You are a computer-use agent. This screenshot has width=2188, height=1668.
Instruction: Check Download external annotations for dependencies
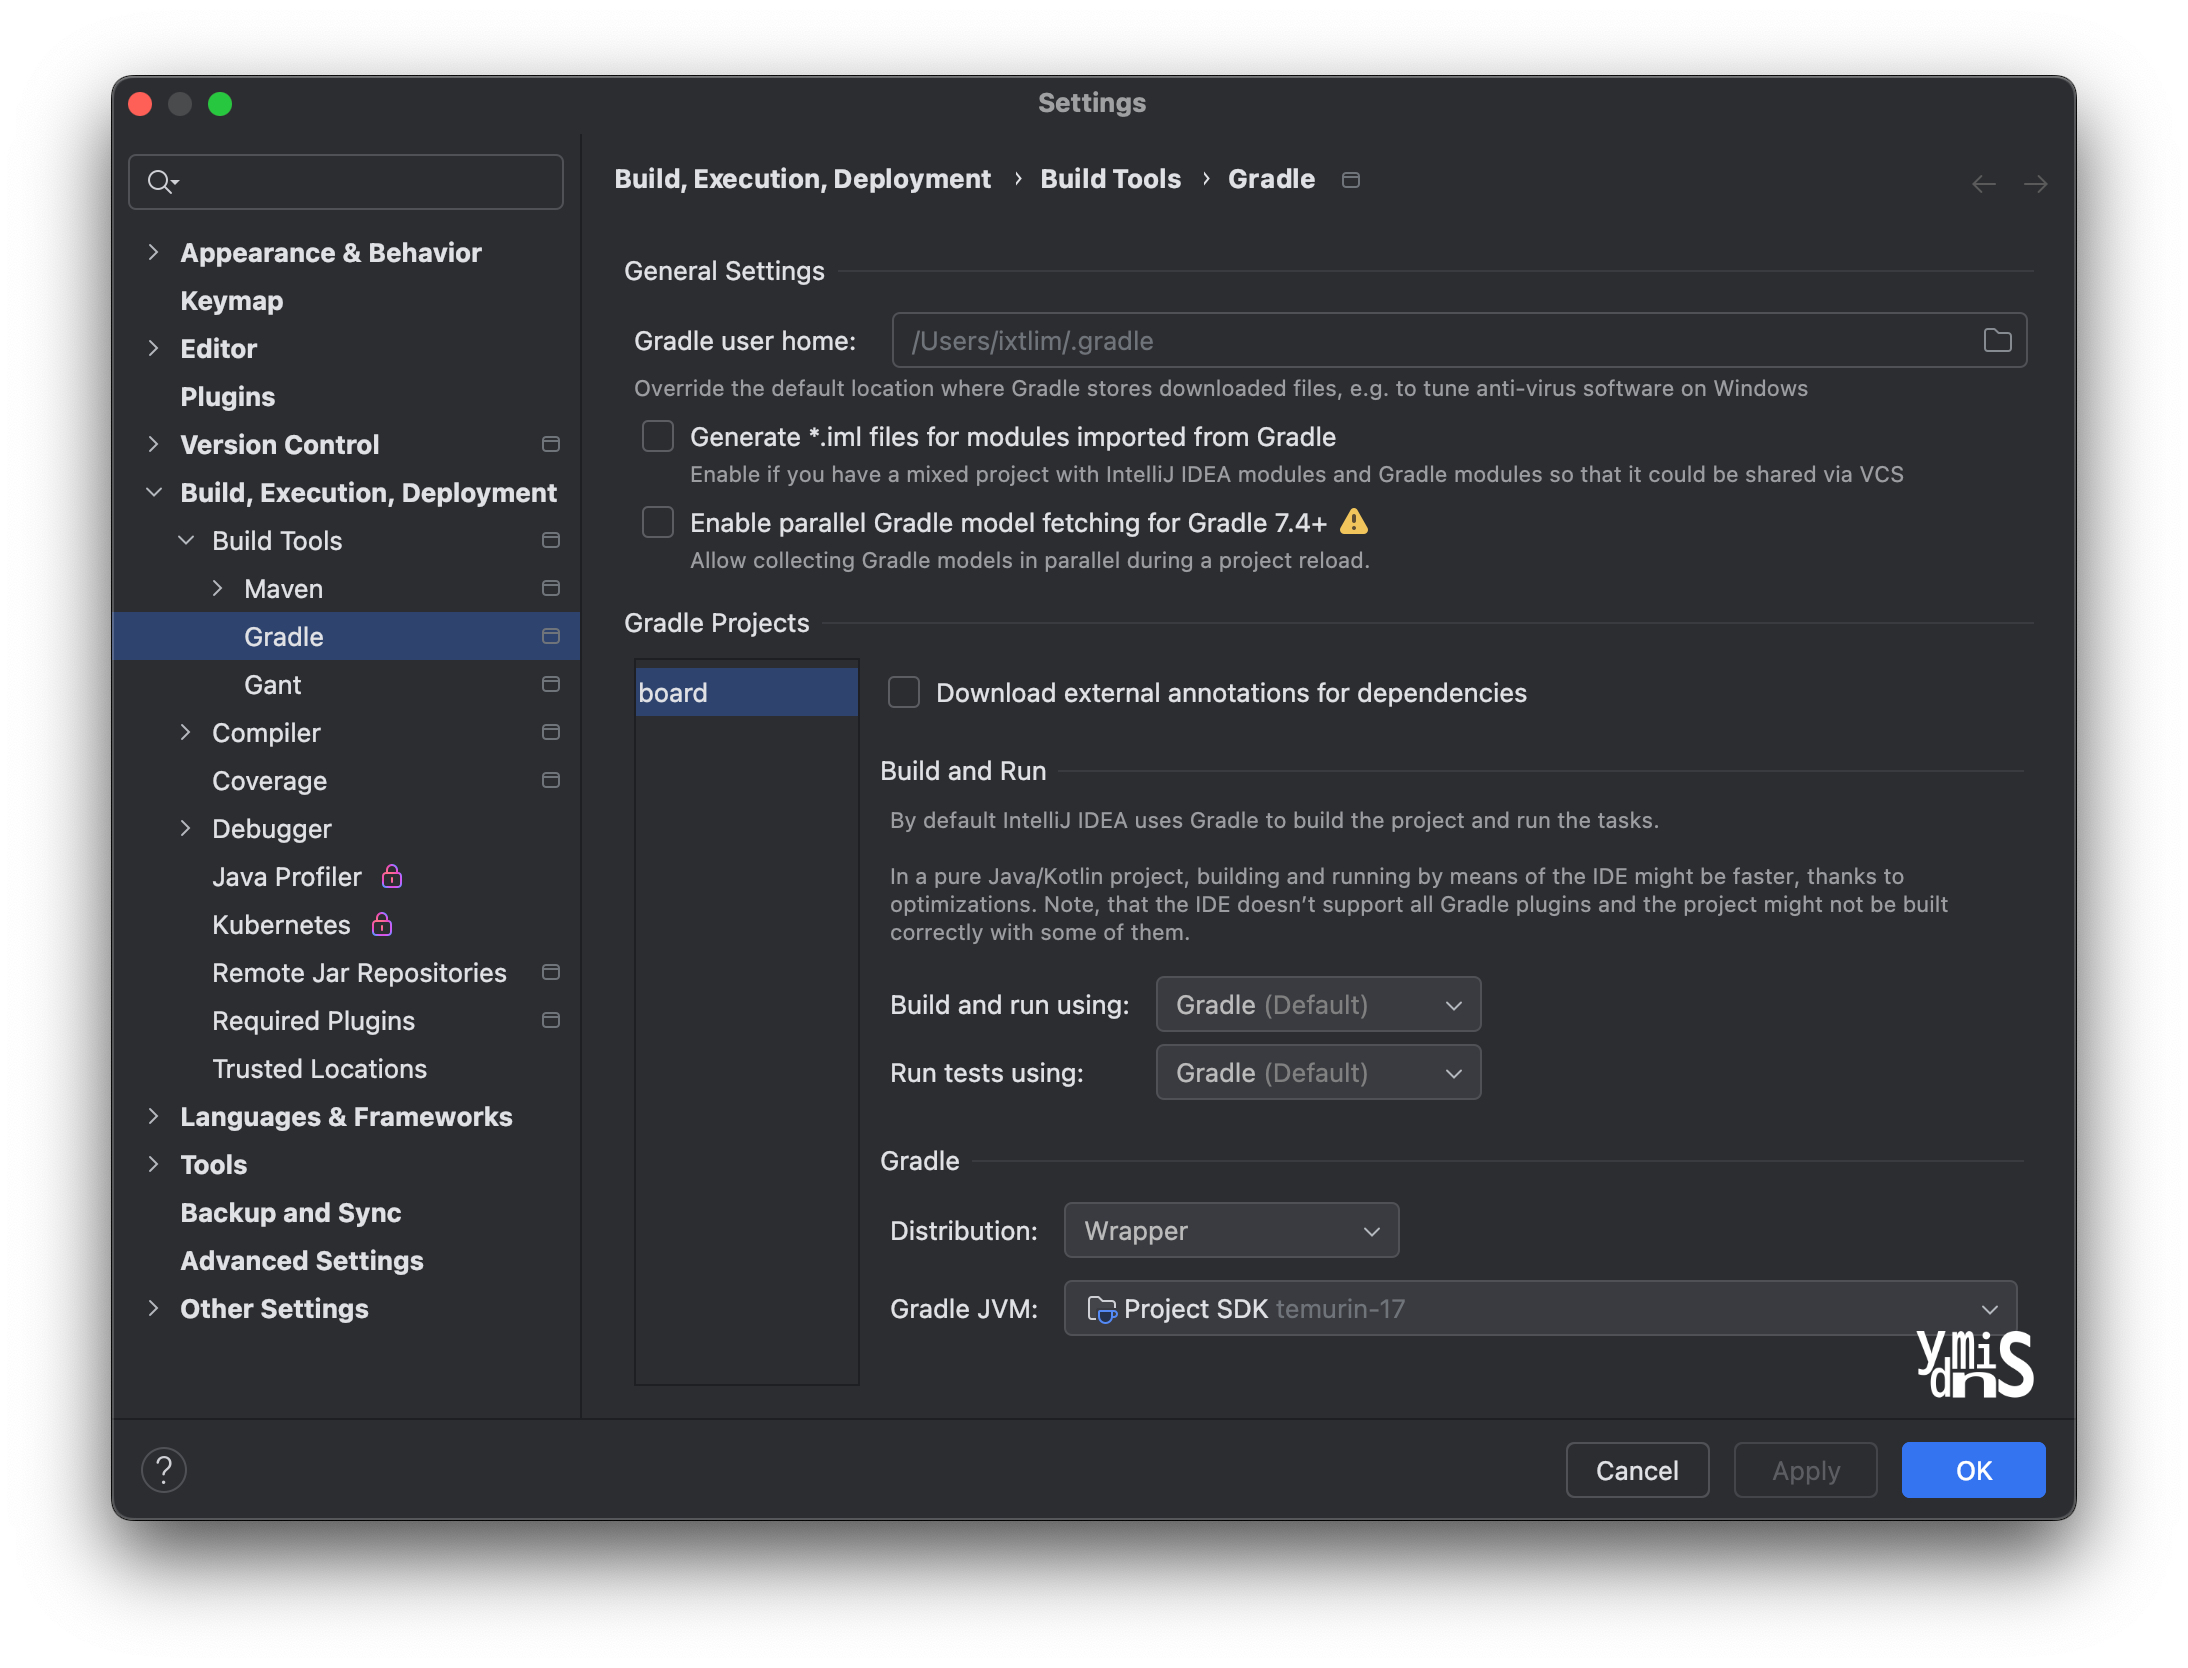tap(904, 692)
